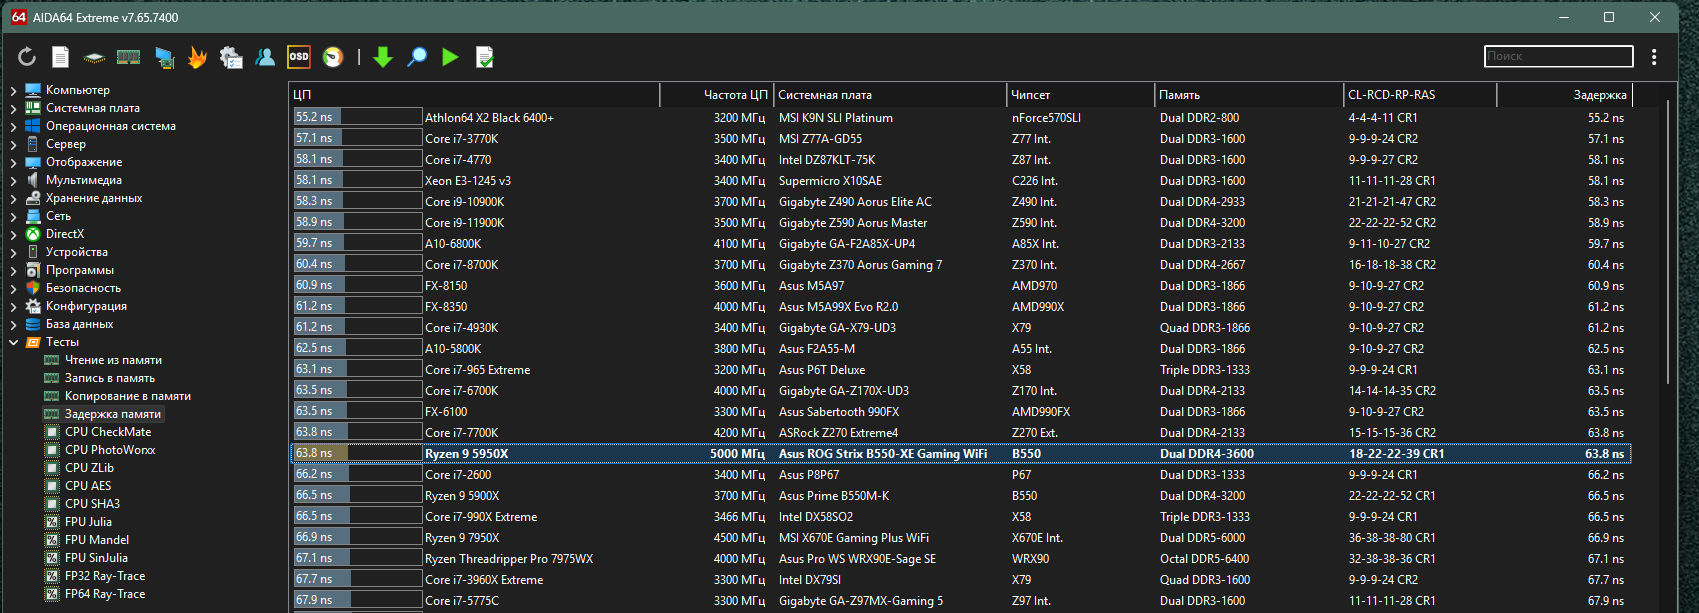
Task: Start benchmark with green play icon
Action: click(x=450, y=57)
